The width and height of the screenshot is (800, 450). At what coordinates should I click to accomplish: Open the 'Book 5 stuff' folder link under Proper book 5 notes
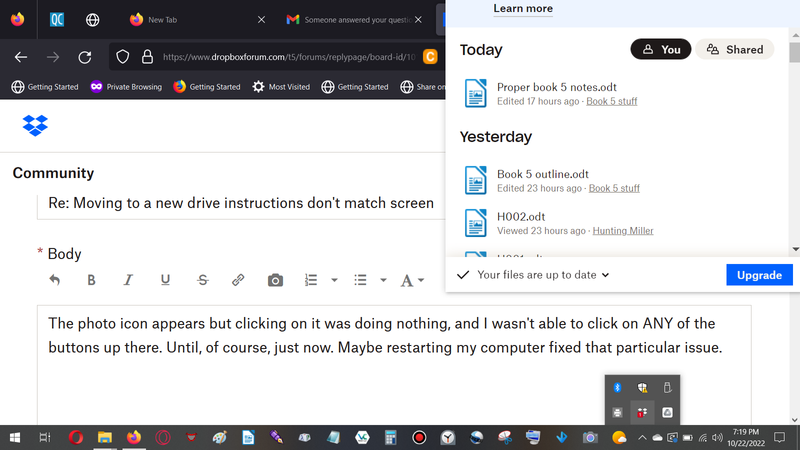611,101
